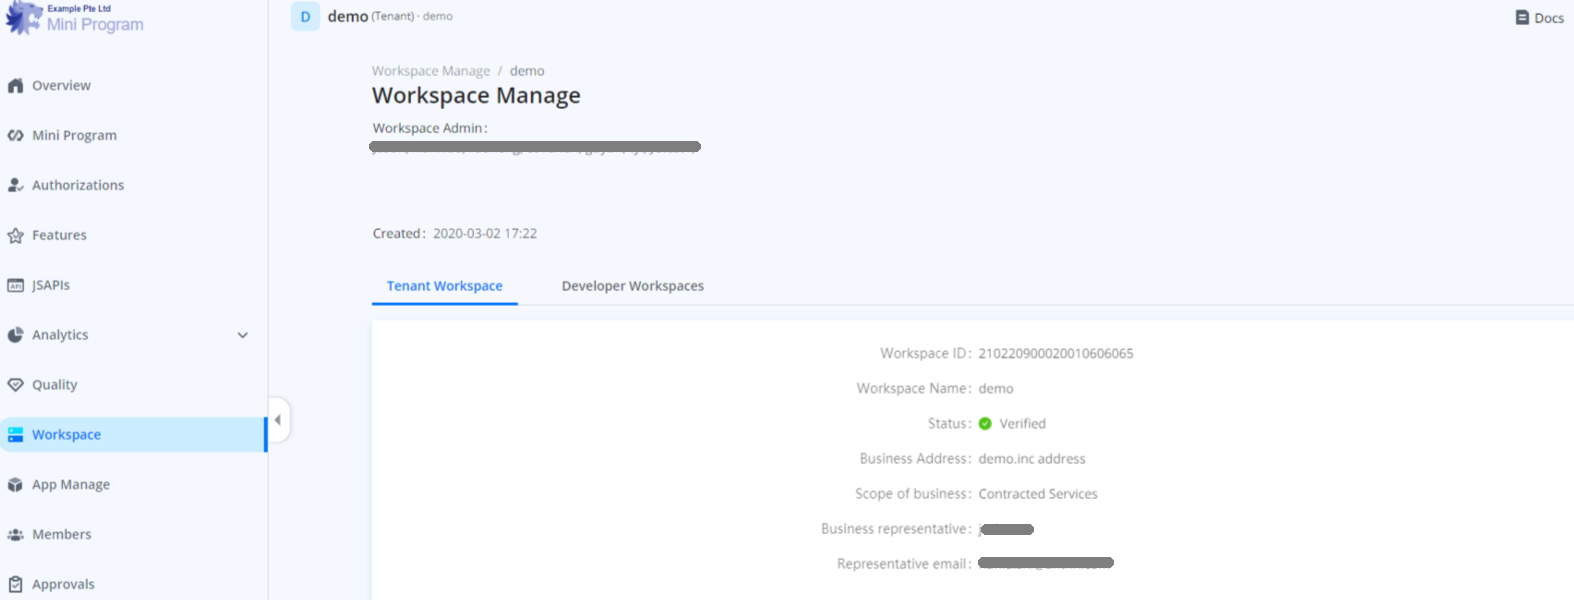
Task: Click the Workspace Admin label
Action: [430, 128]
